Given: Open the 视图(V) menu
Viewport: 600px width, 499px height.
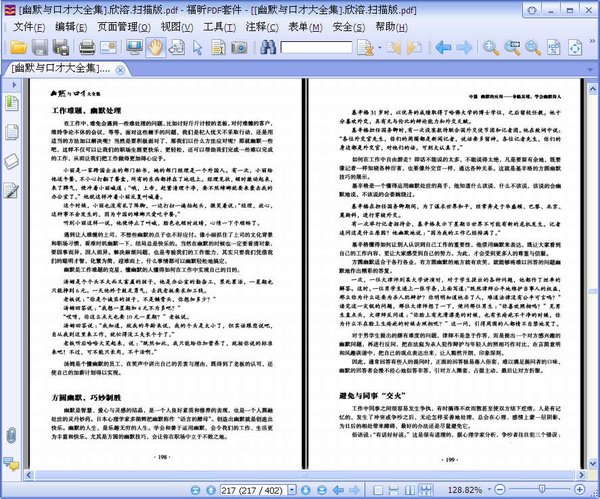Looking at the screenshot, I should (x=176, y=27).
